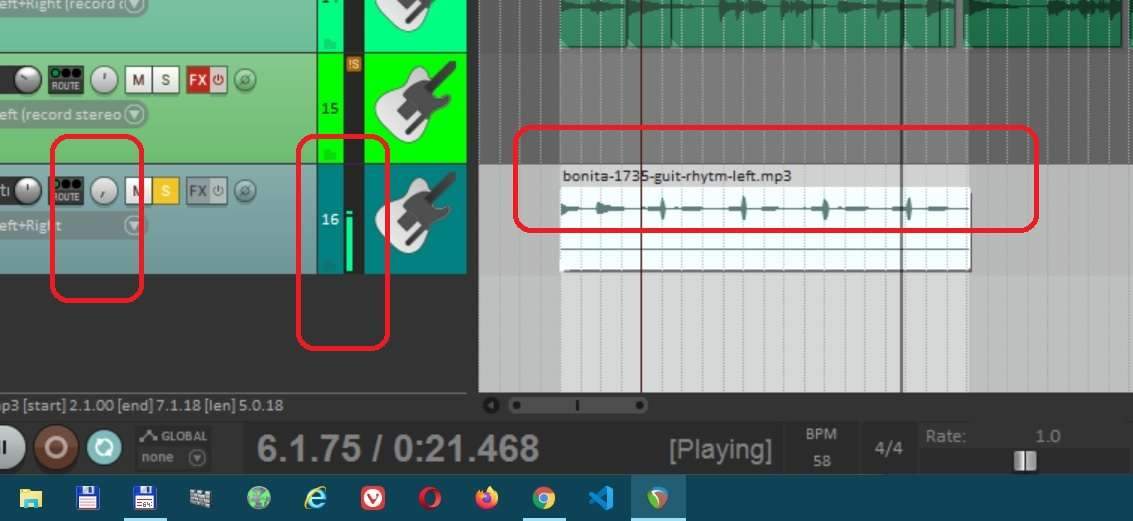Click the horizontal scrollbar thumb below the arrange view
Image resolution: width=1133 pixels, height=521 pixels.
pyautogui.click(x=577, y=405)
